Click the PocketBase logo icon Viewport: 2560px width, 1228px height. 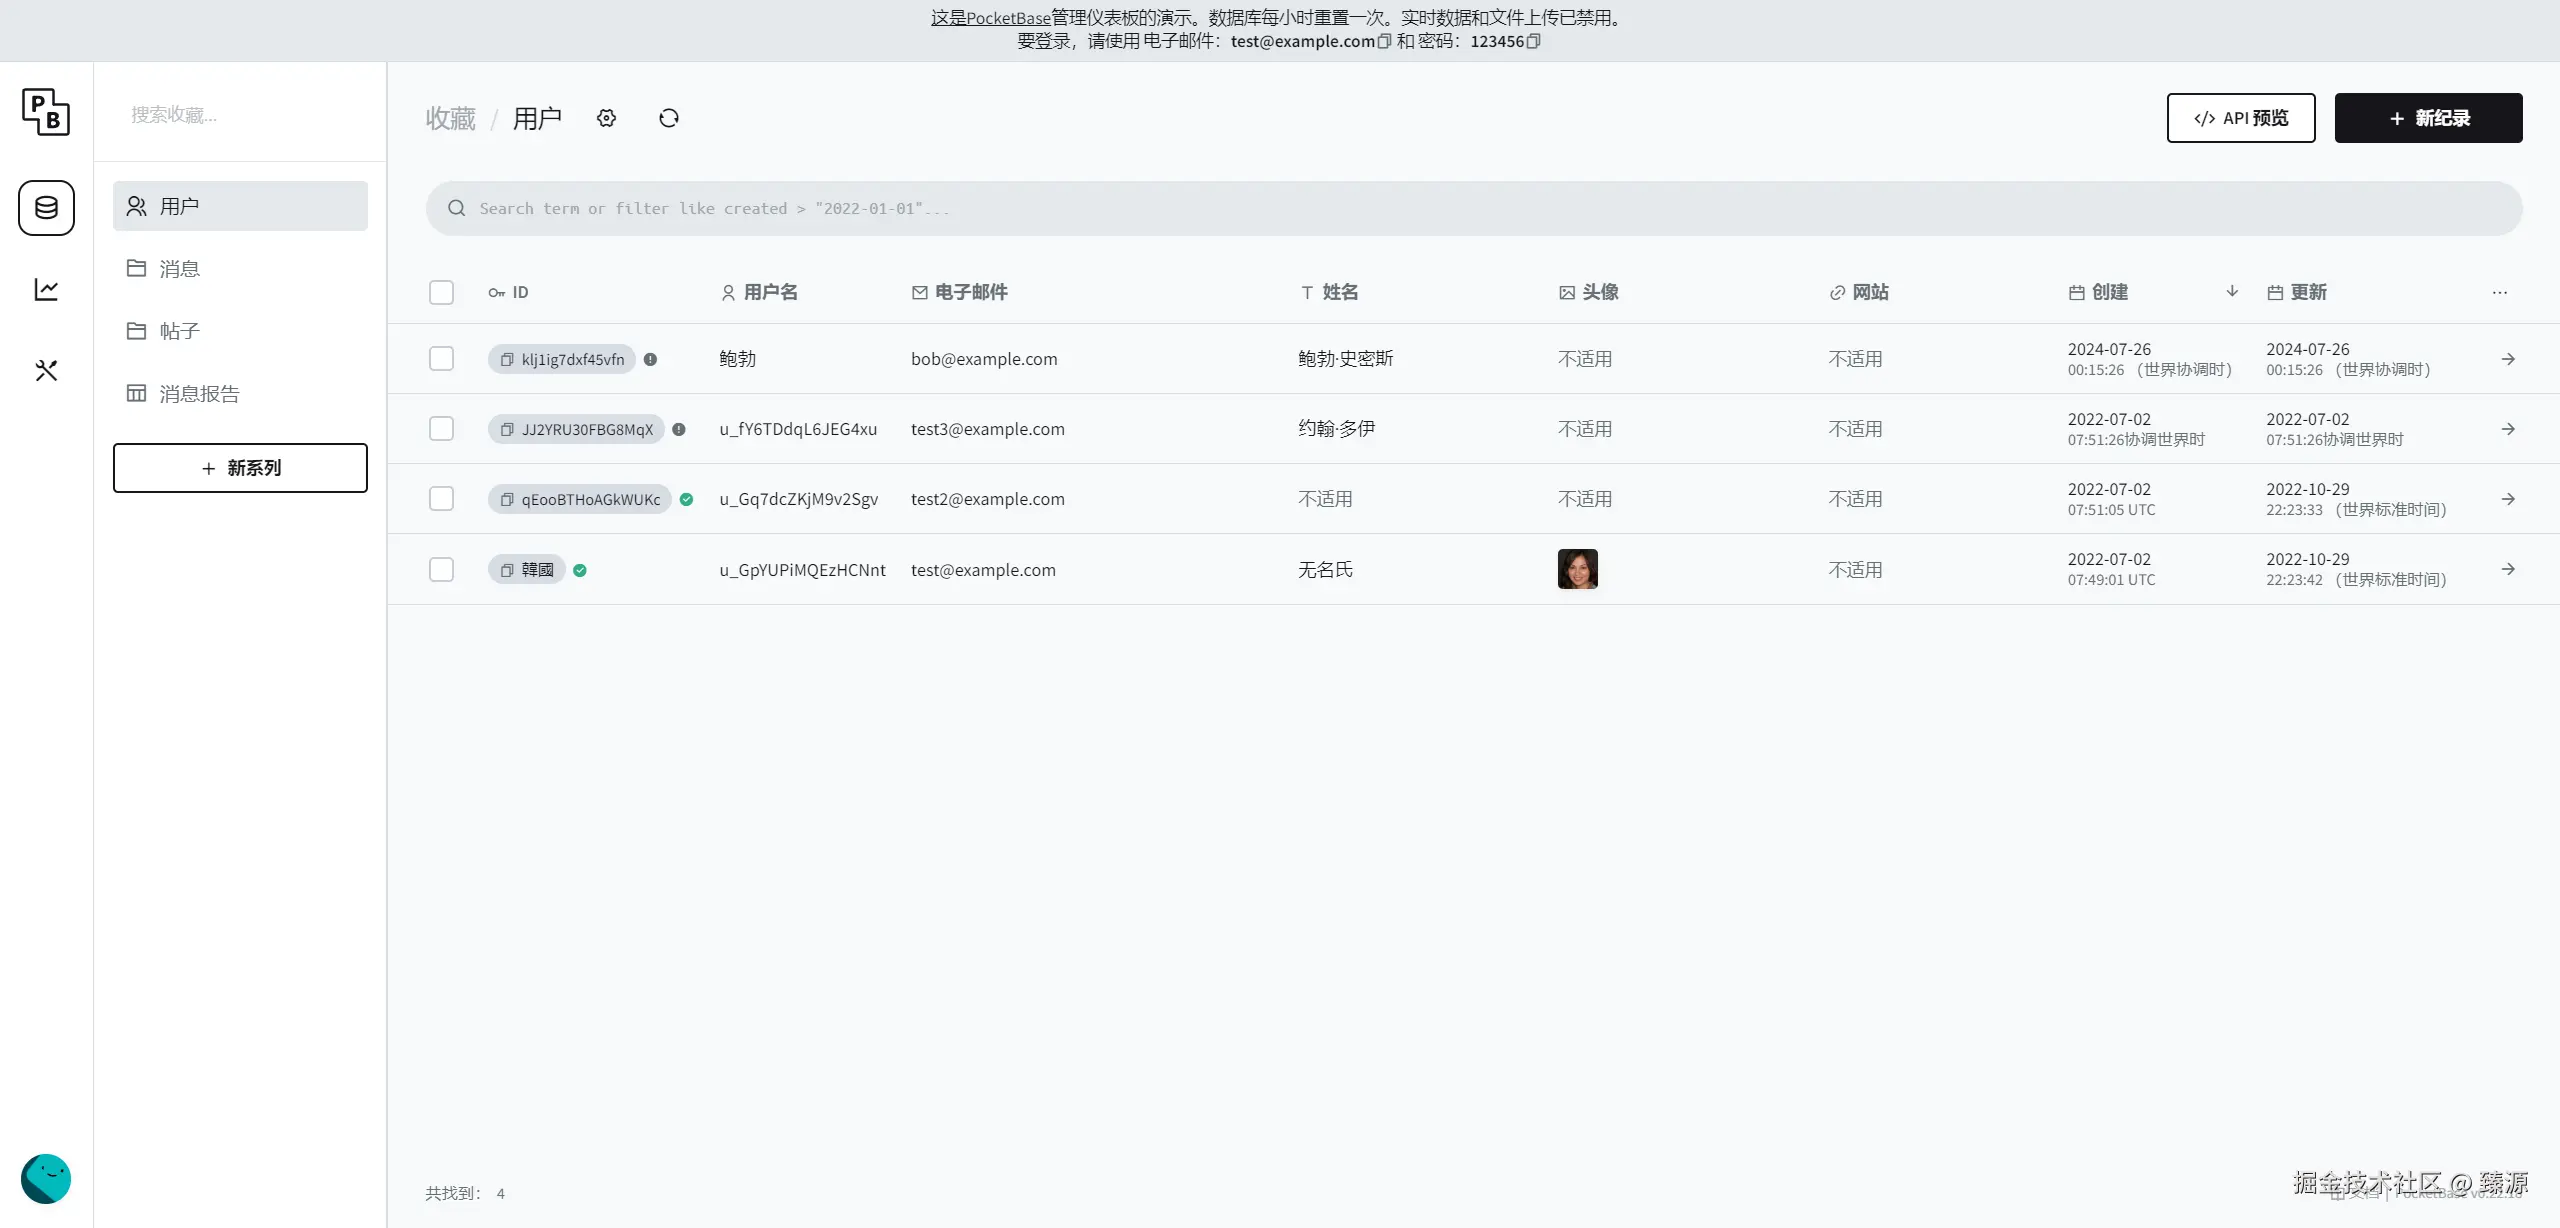pos(46,111)
